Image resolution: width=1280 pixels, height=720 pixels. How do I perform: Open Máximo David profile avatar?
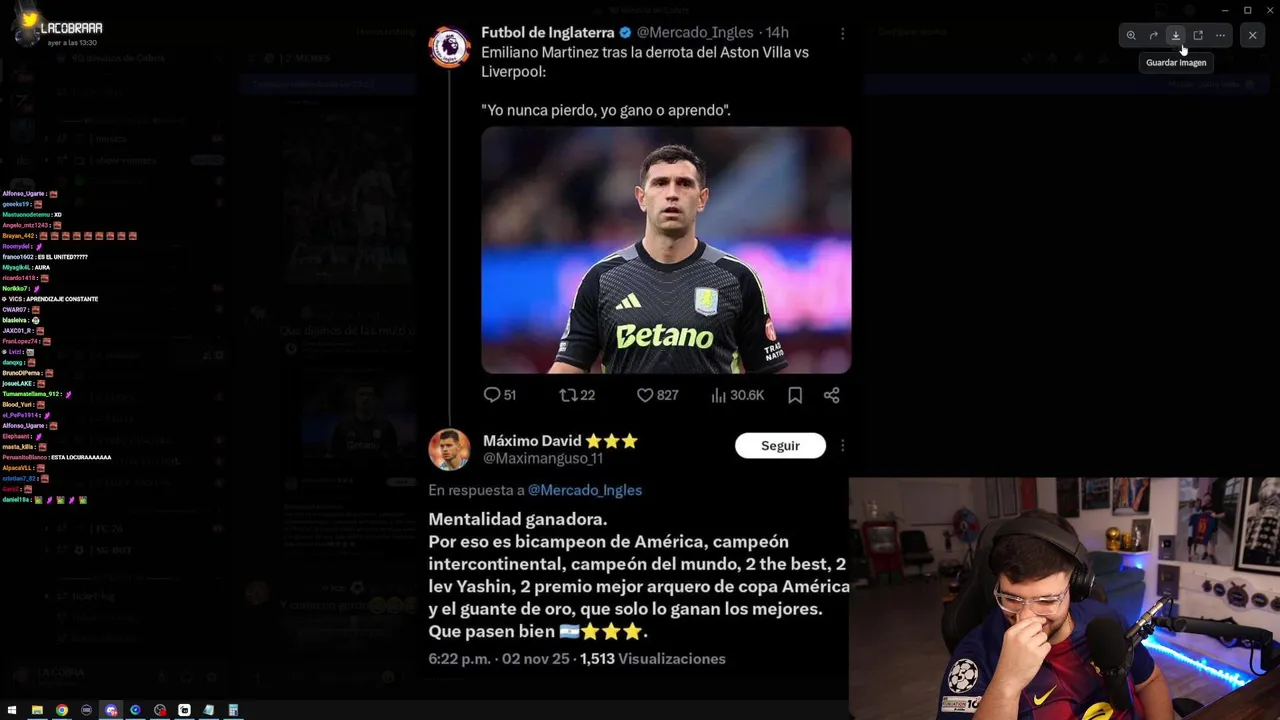[x=449, y=450]
